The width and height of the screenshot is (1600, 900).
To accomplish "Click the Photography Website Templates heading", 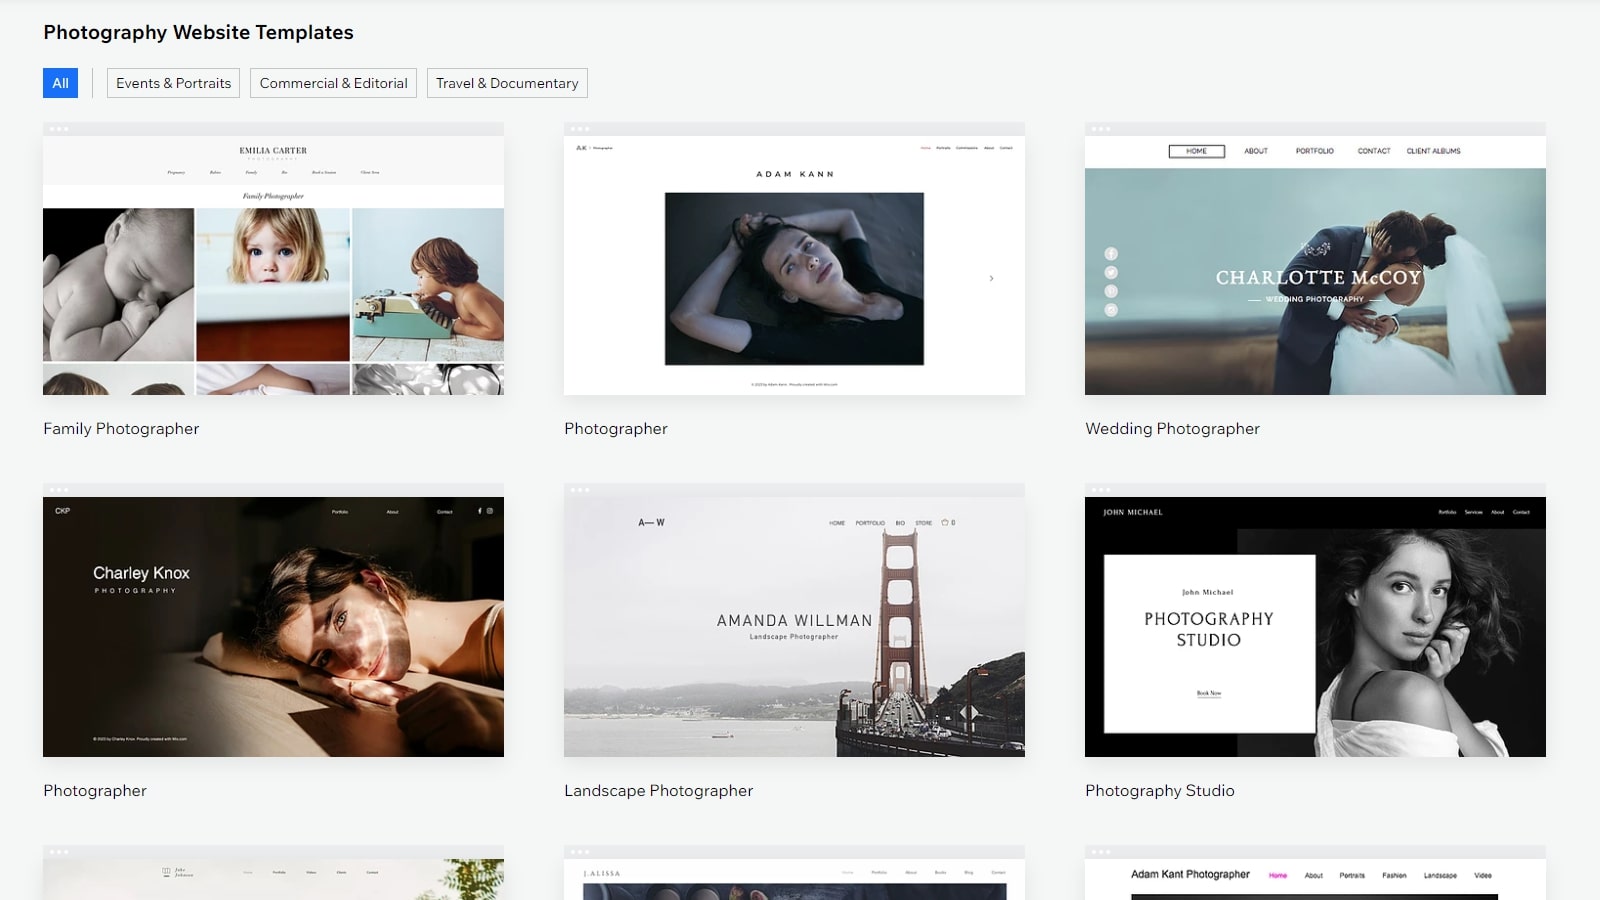I will [198, 32].
